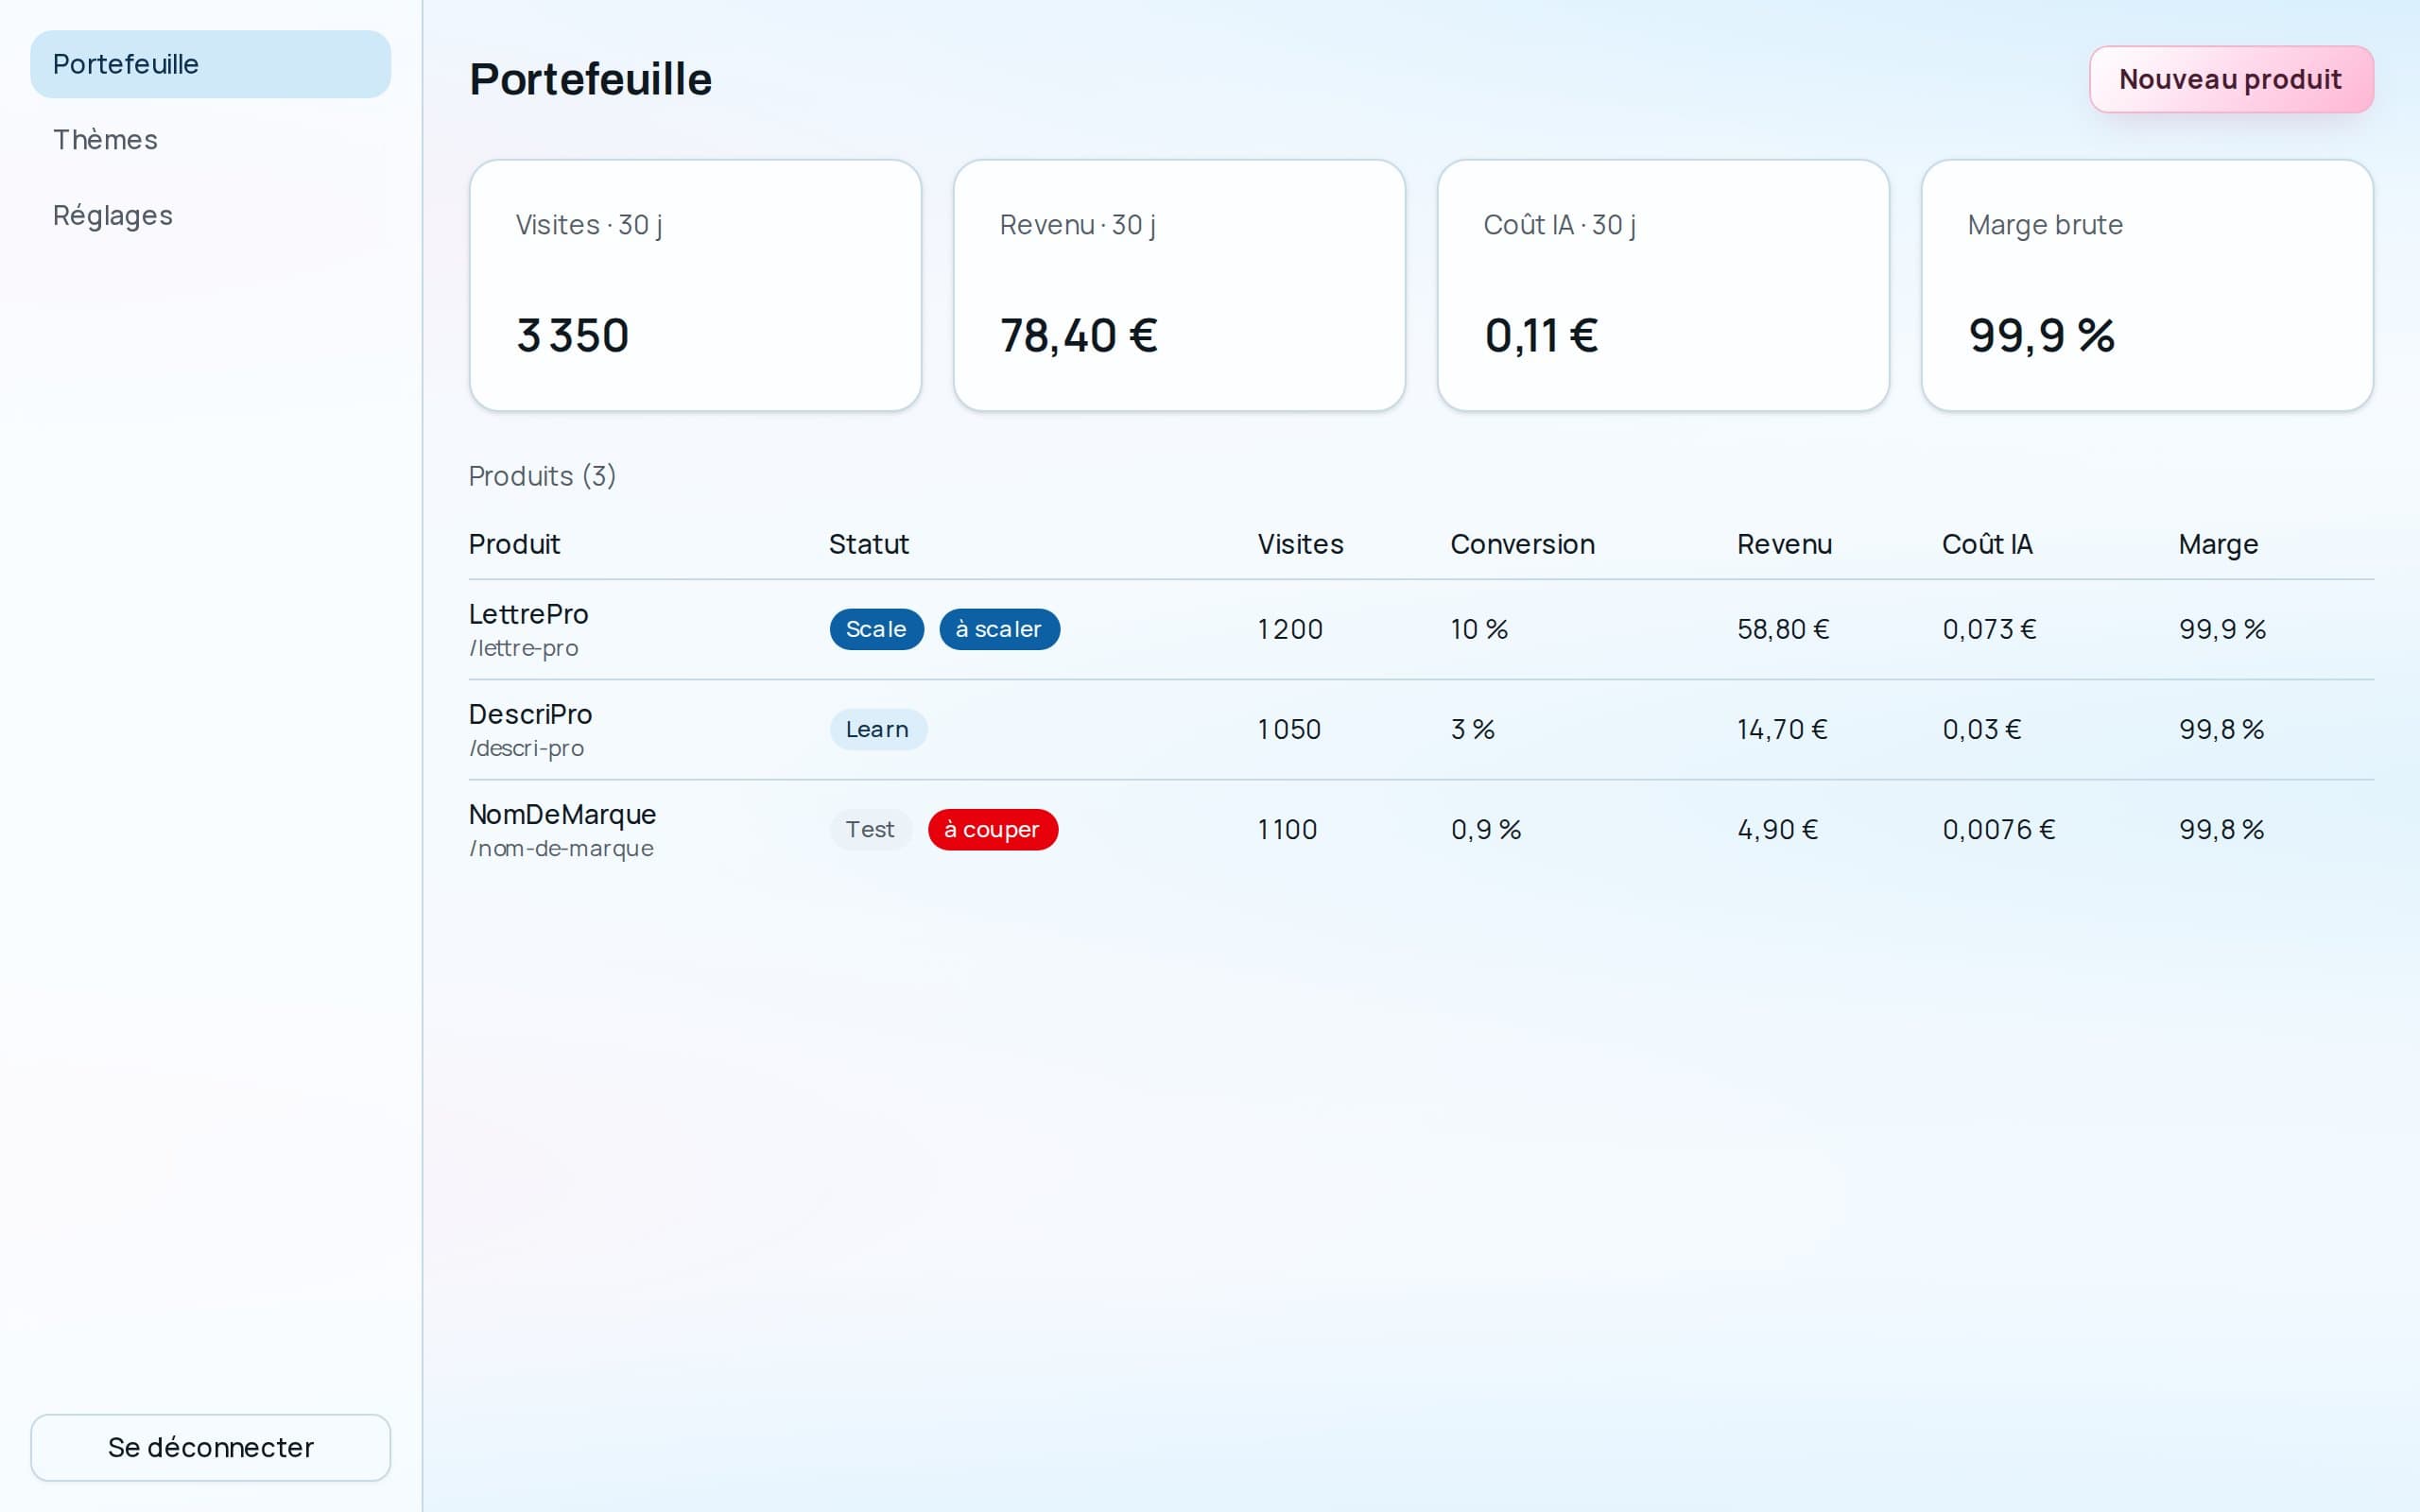Click the 0,03 € AI cost cell
This screenshot has height=1512, width=2420.
(1982, 729)
